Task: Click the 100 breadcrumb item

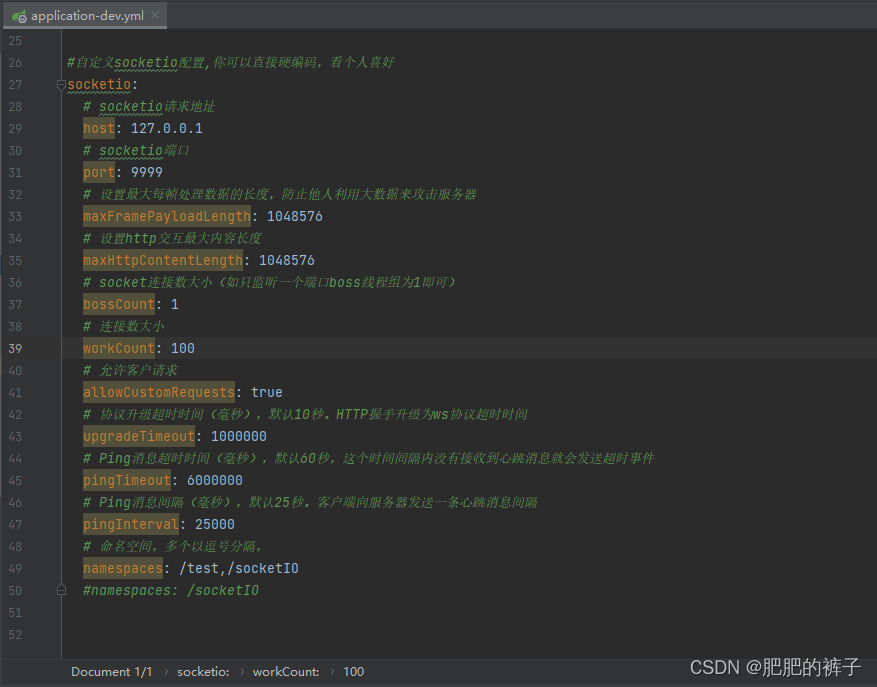Action: [x=353, y=671]
